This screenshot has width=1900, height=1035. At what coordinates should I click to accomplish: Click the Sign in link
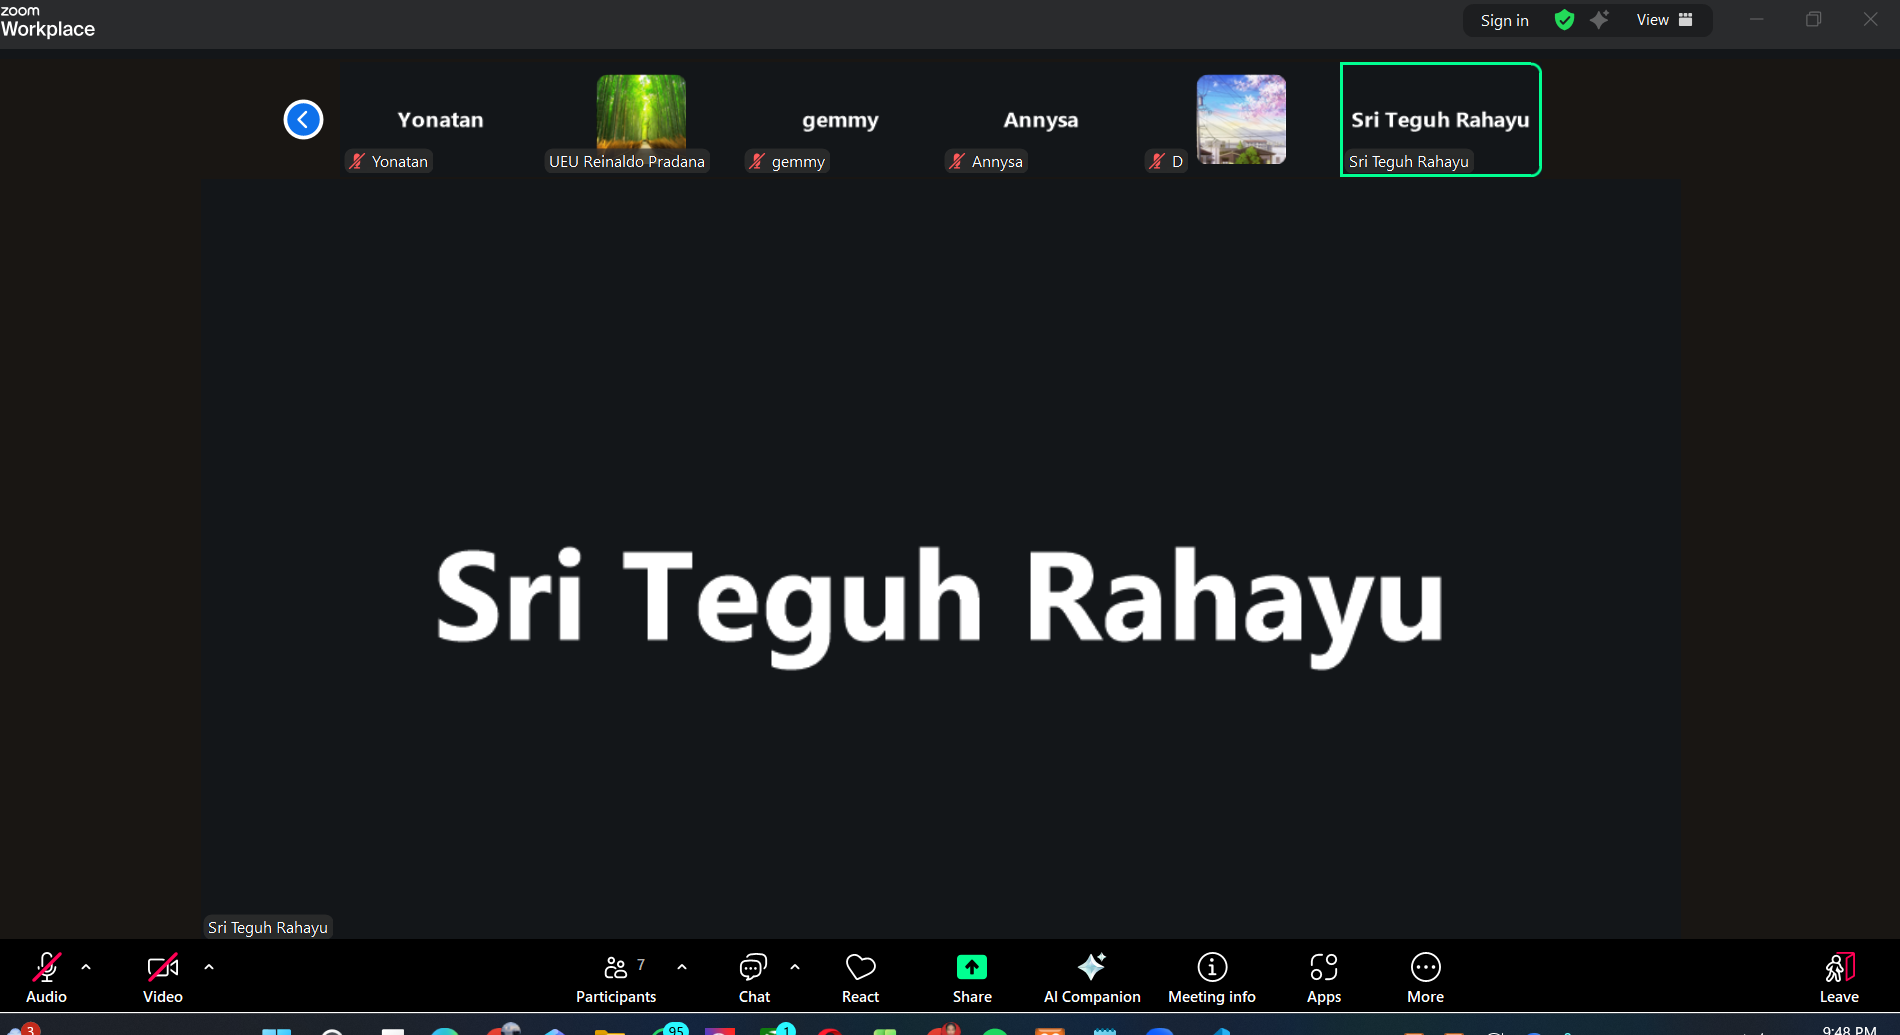(x=1504, y=20)
